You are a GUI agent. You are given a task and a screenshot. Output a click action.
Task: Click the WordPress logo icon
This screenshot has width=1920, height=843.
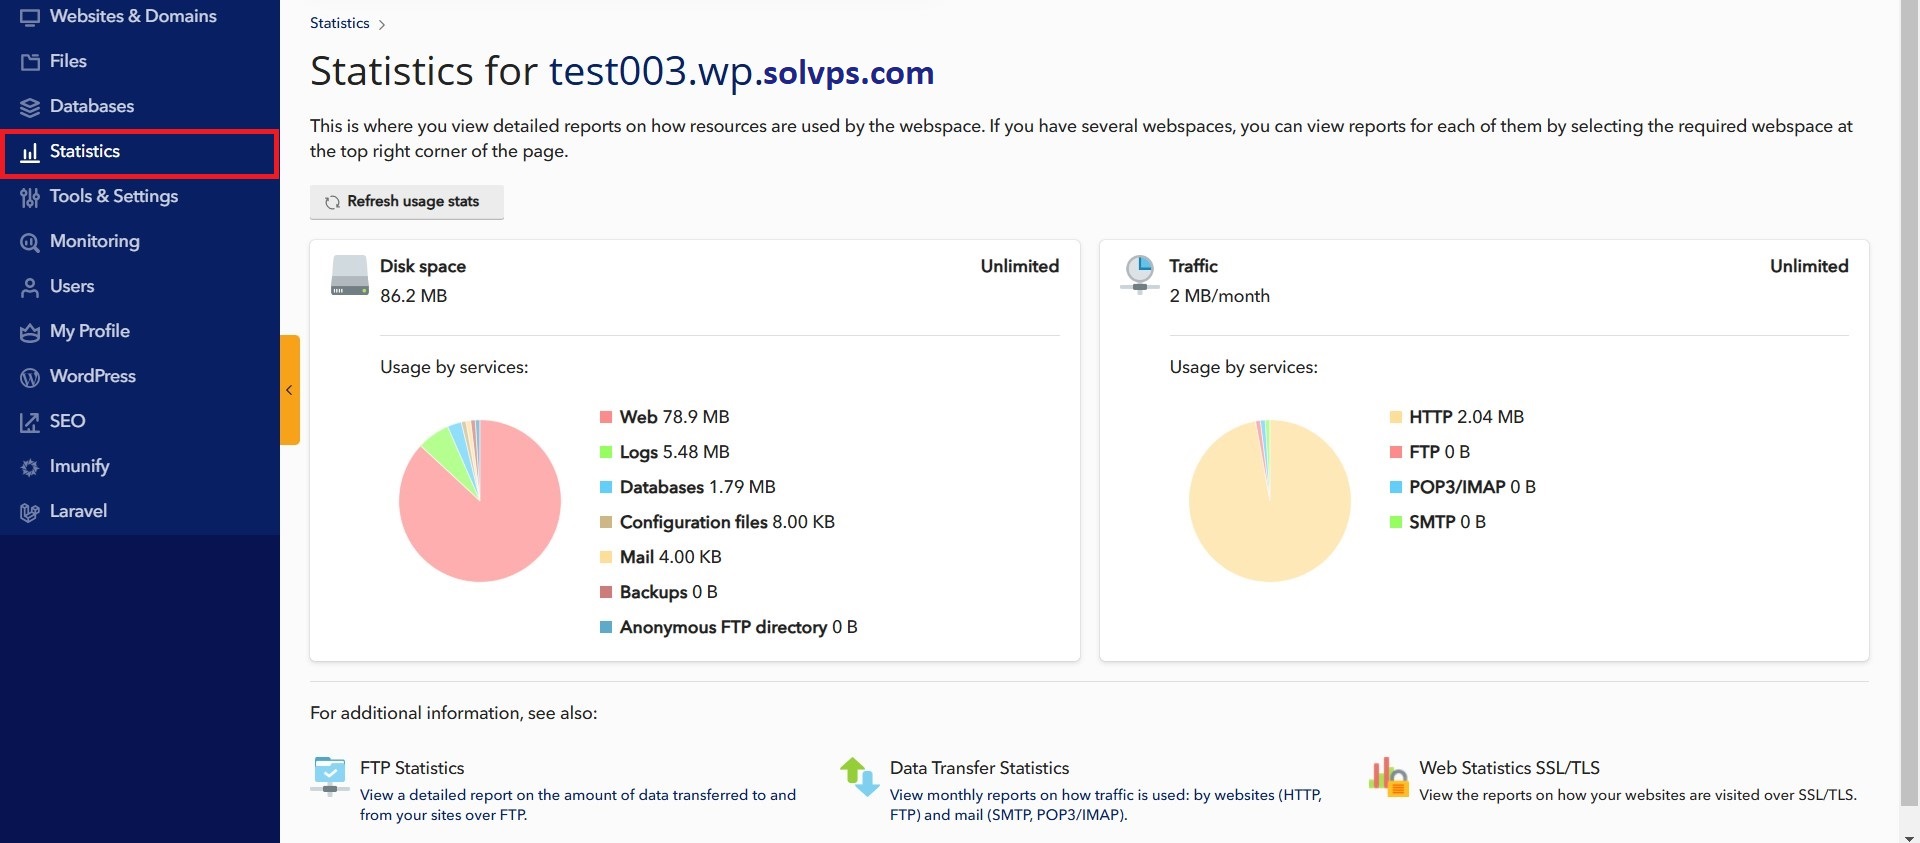pos(30,377)
